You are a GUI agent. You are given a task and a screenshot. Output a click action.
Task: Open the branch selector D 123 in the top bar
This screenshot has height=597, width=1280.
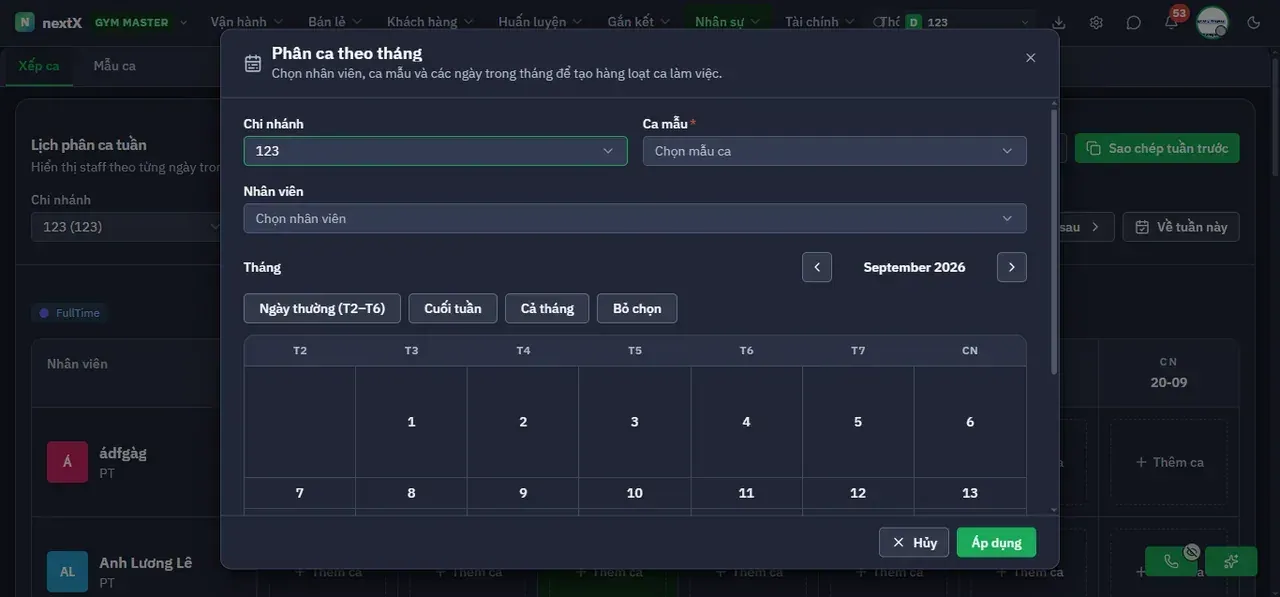tap(967, 22)
